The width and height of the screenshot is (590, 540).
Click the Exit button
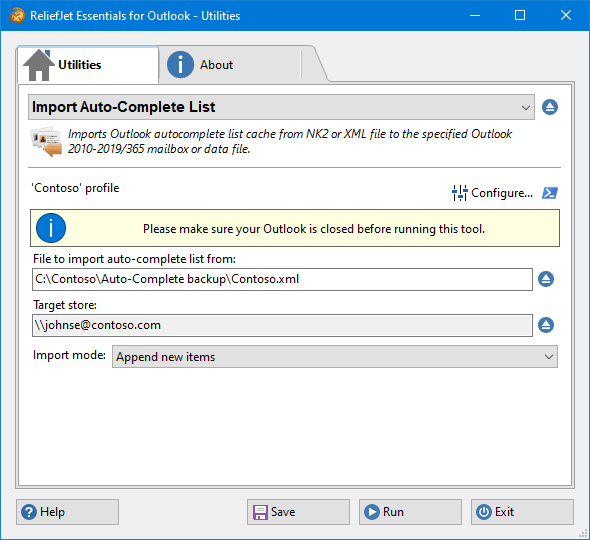pyautogui.click(x=522, y=512)
